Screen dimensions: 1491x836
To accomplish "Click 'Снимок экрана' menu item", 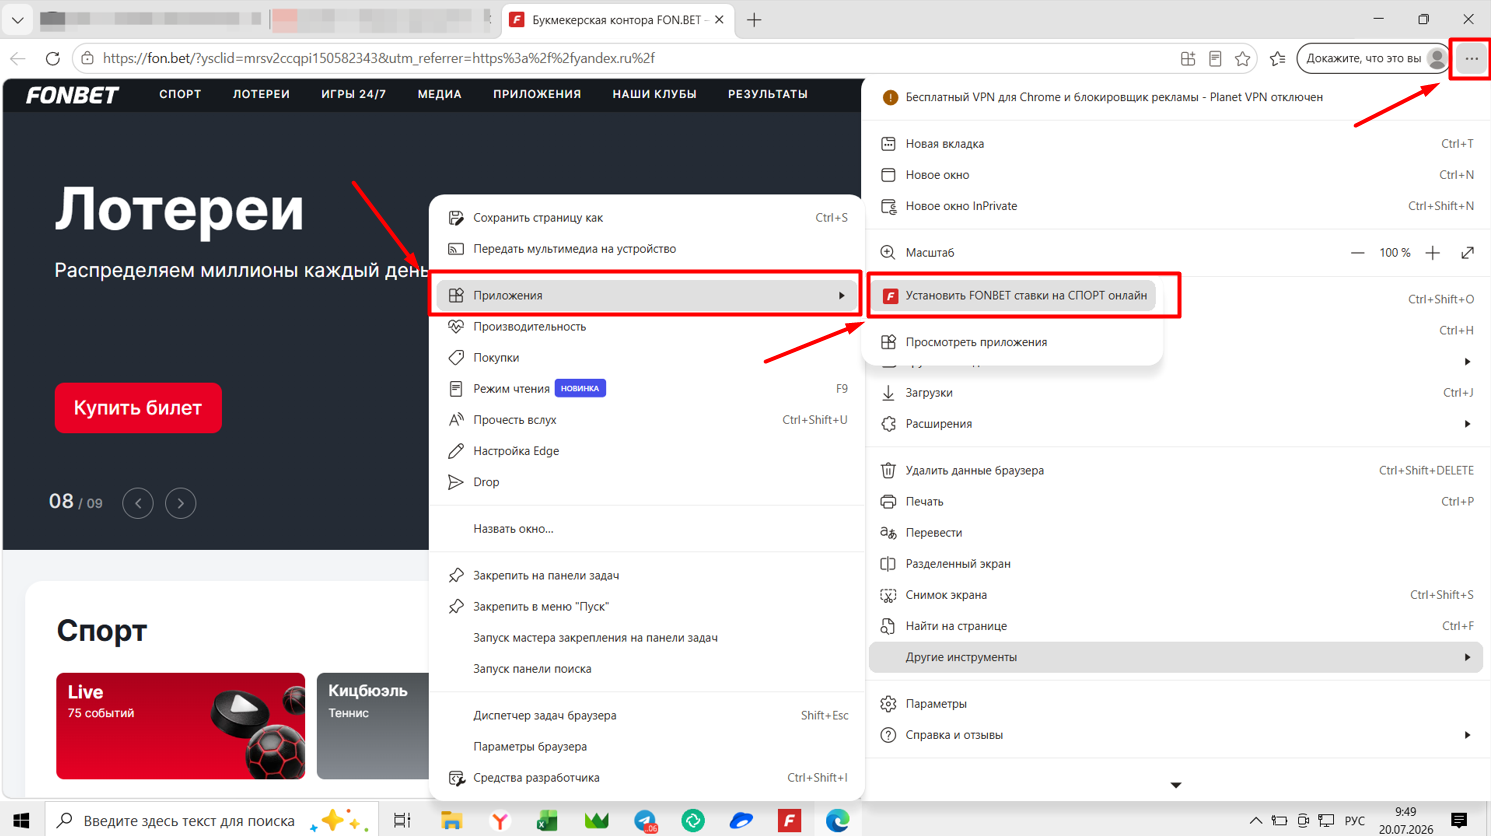I will [x=1176, y=595].
